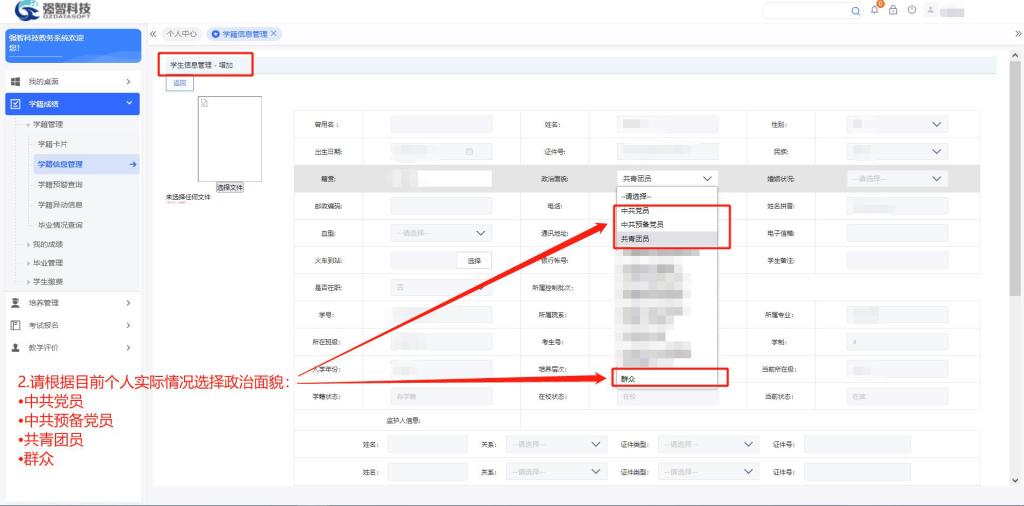Click calendar icon in 出生日期 field
The width and height of the screenshot is (1024, 506).
(469, 152)
